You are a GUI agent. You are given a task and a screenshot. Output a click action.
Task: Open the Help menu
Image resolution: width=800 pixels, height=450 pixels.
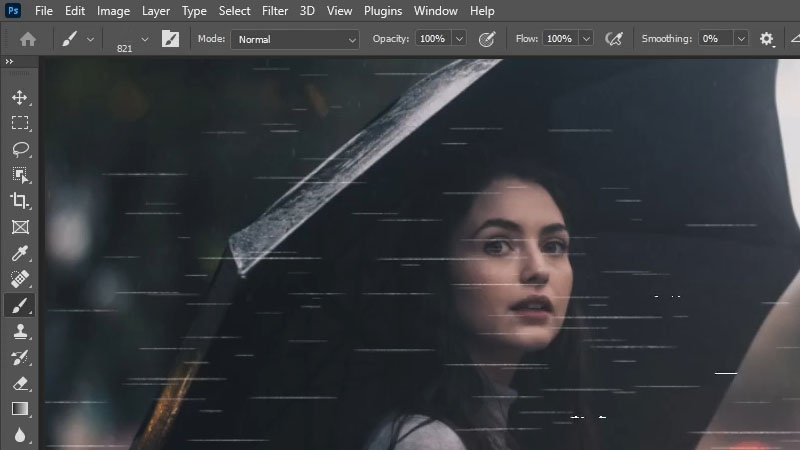coord(482,11)
